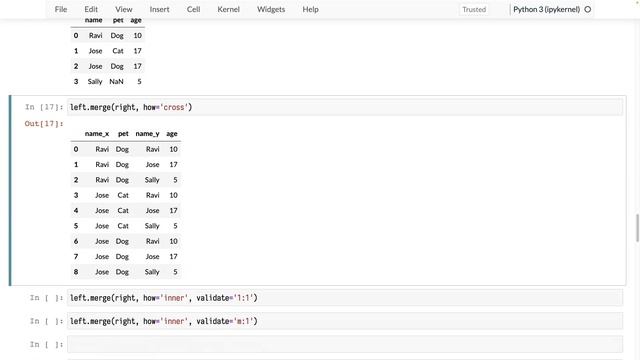
Task: Click Sally name cell in upper table
Action: [x=95, y=82]
